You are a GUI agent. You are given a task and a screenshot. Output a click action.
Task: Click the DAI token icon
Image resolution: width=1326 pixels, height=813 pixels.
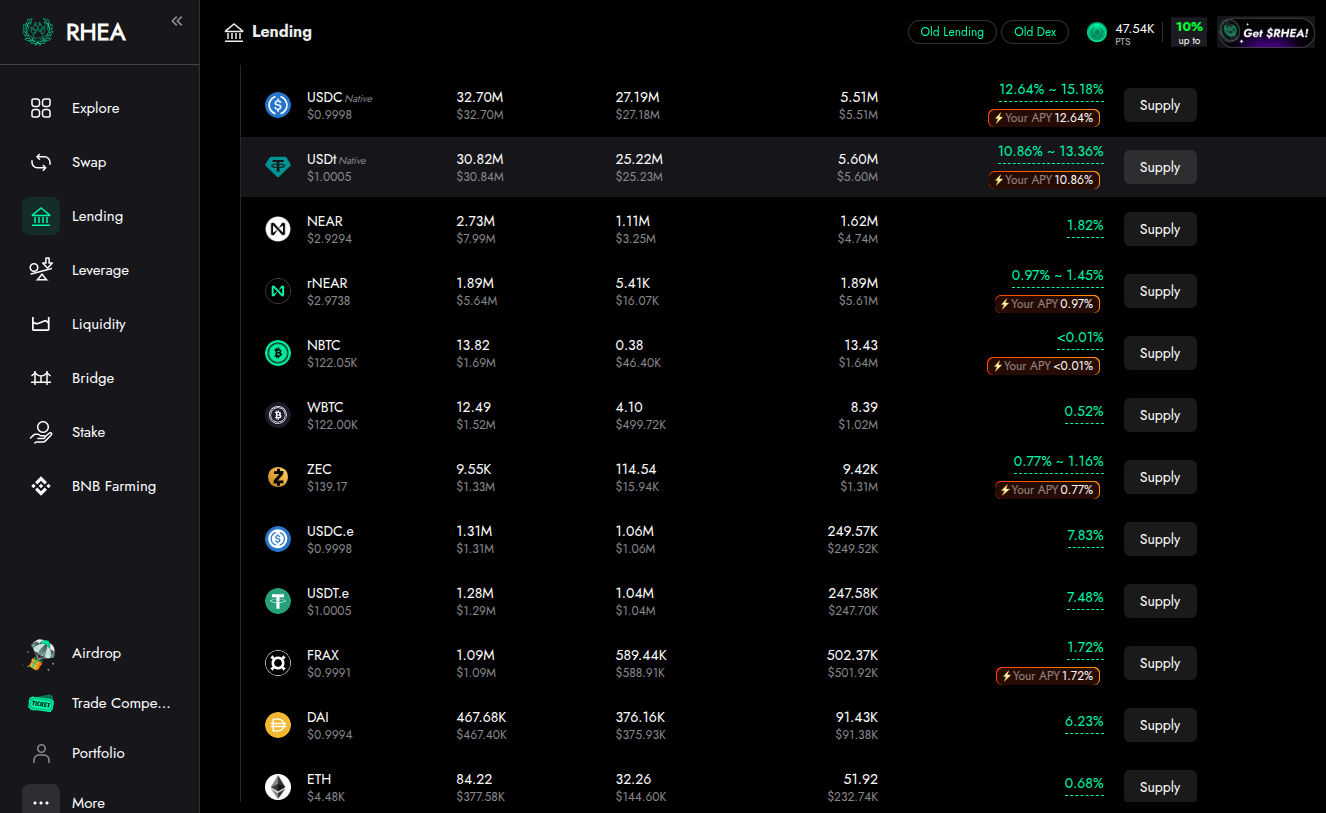(278, 725)
